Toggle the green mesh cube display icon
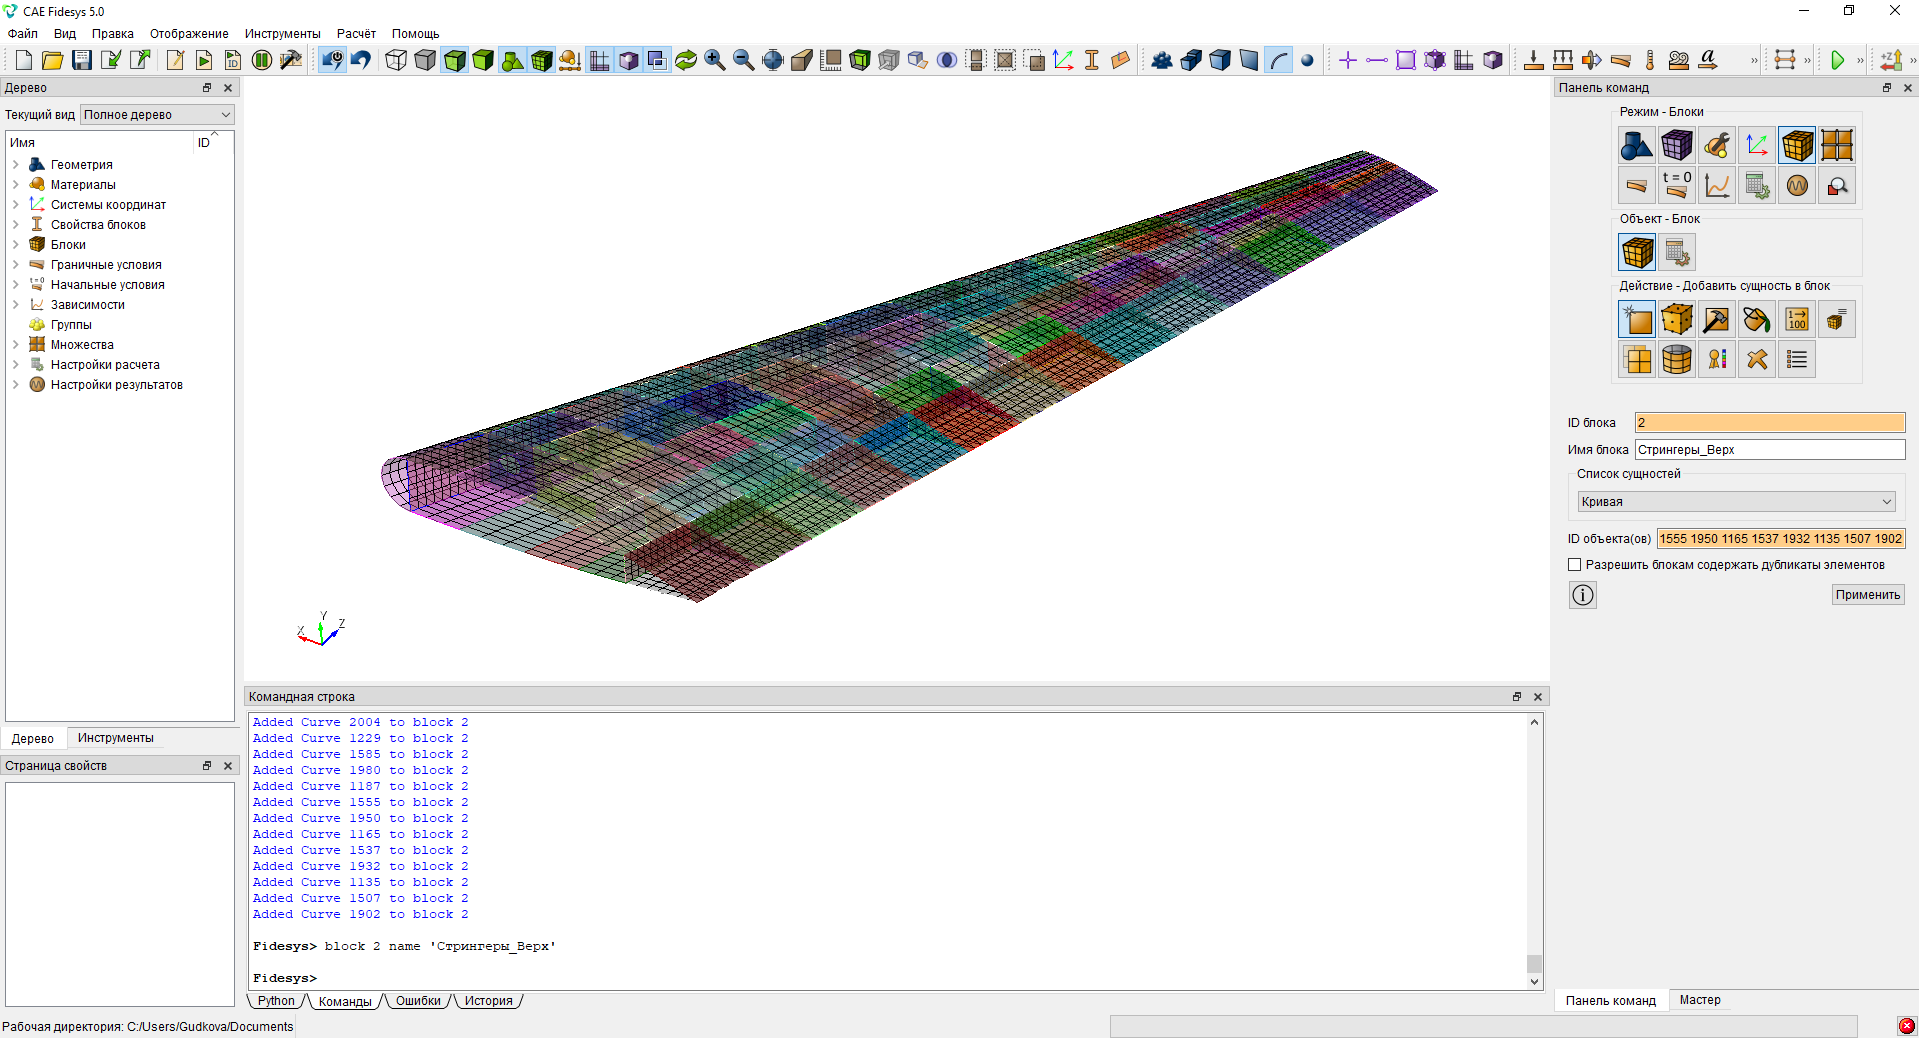 (541, 60)
